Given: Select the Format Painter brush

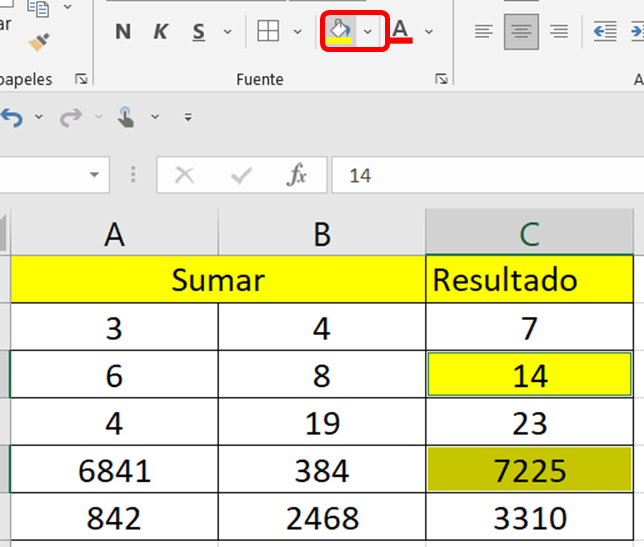Looking at the screenshot, I should 39,42.
